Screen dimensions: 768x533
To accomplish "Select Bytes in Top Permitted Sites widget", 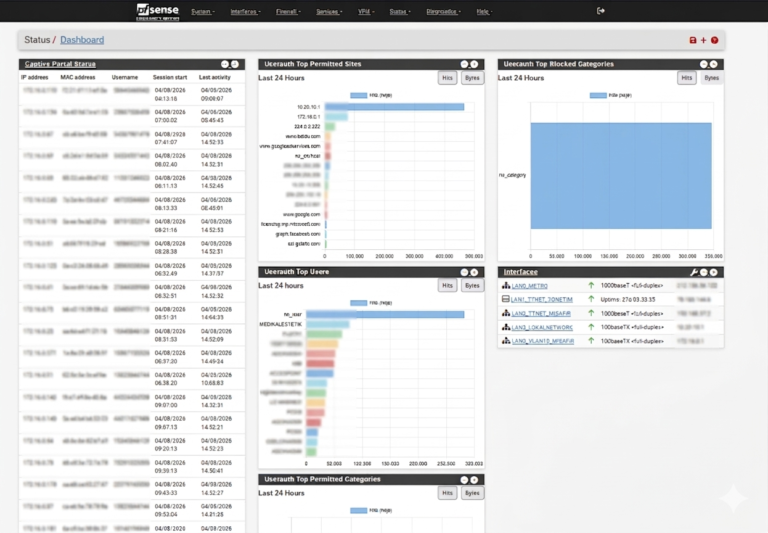I will [472, 78].
